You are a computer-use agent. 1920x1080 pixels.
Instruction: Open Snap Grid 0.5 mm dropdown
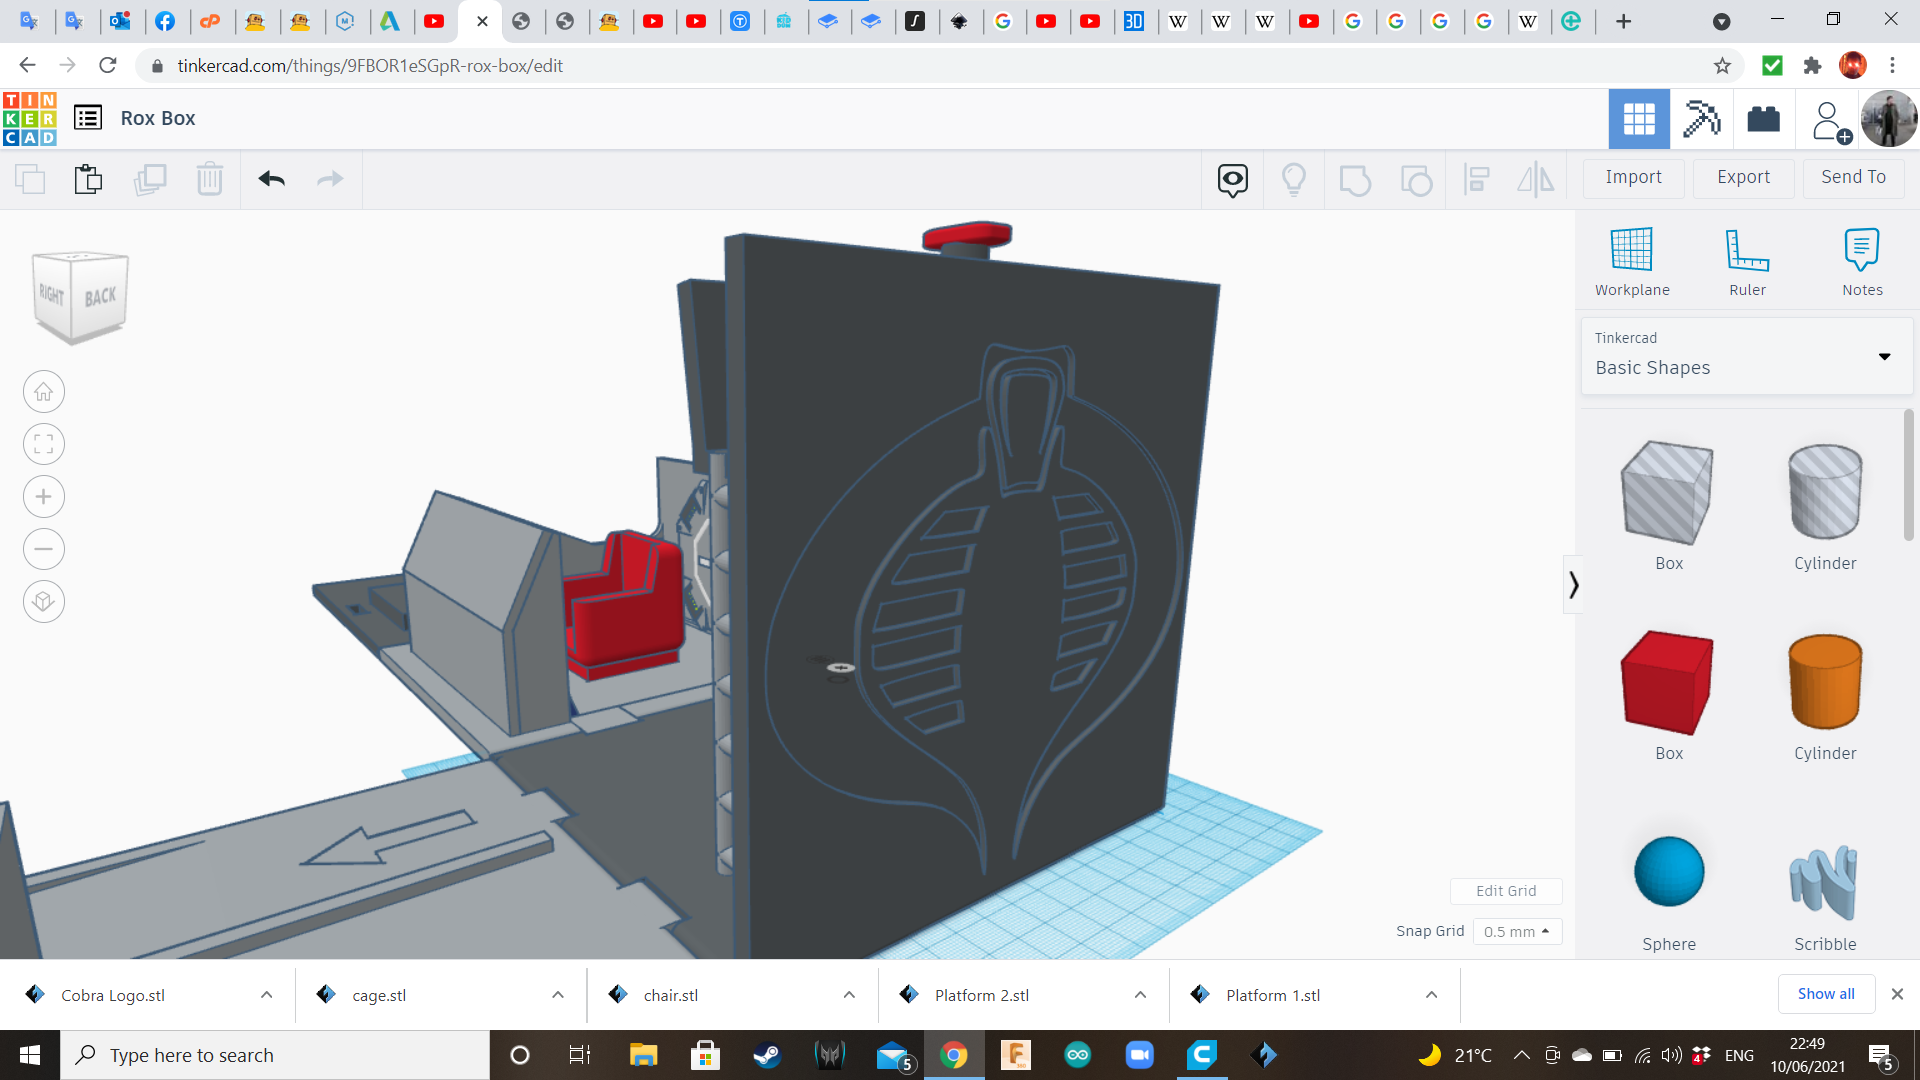[1516, 931]
